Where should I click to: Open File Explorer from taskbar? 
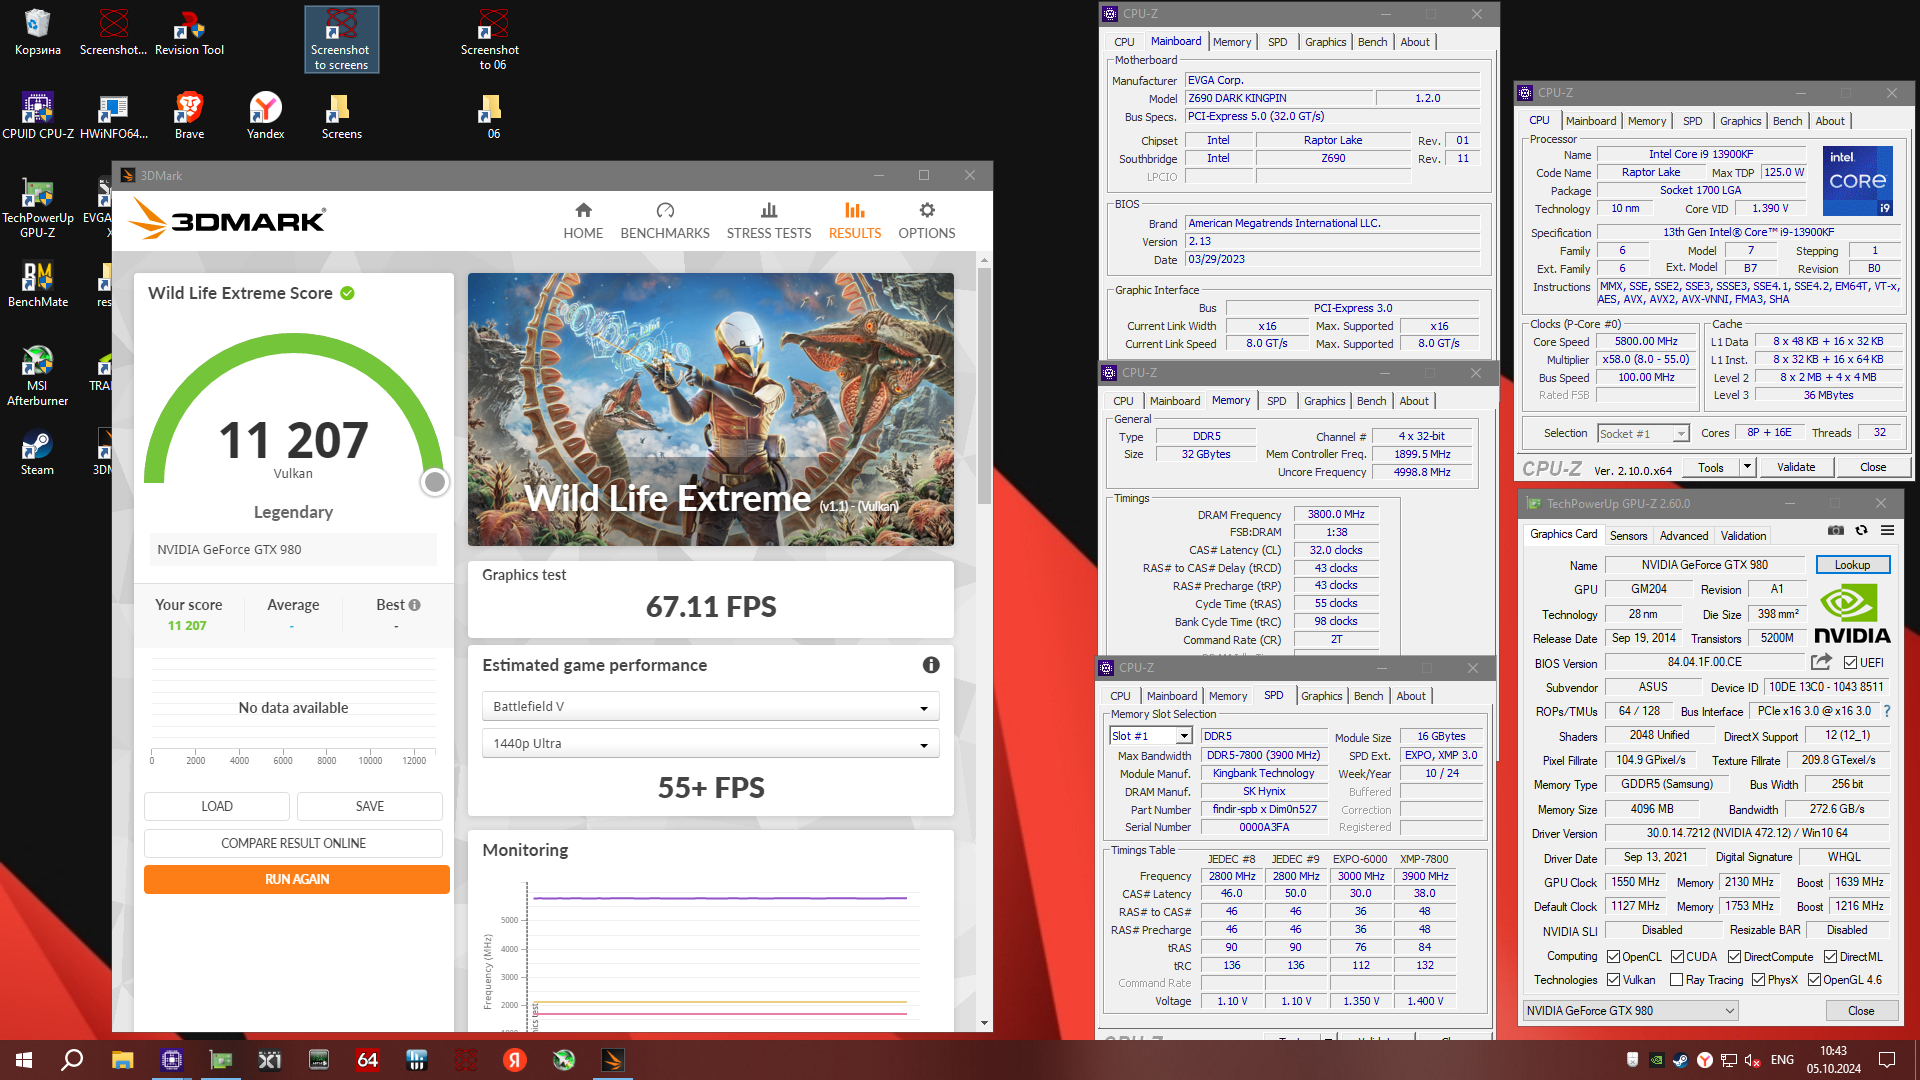click(x=122, y=1060)
